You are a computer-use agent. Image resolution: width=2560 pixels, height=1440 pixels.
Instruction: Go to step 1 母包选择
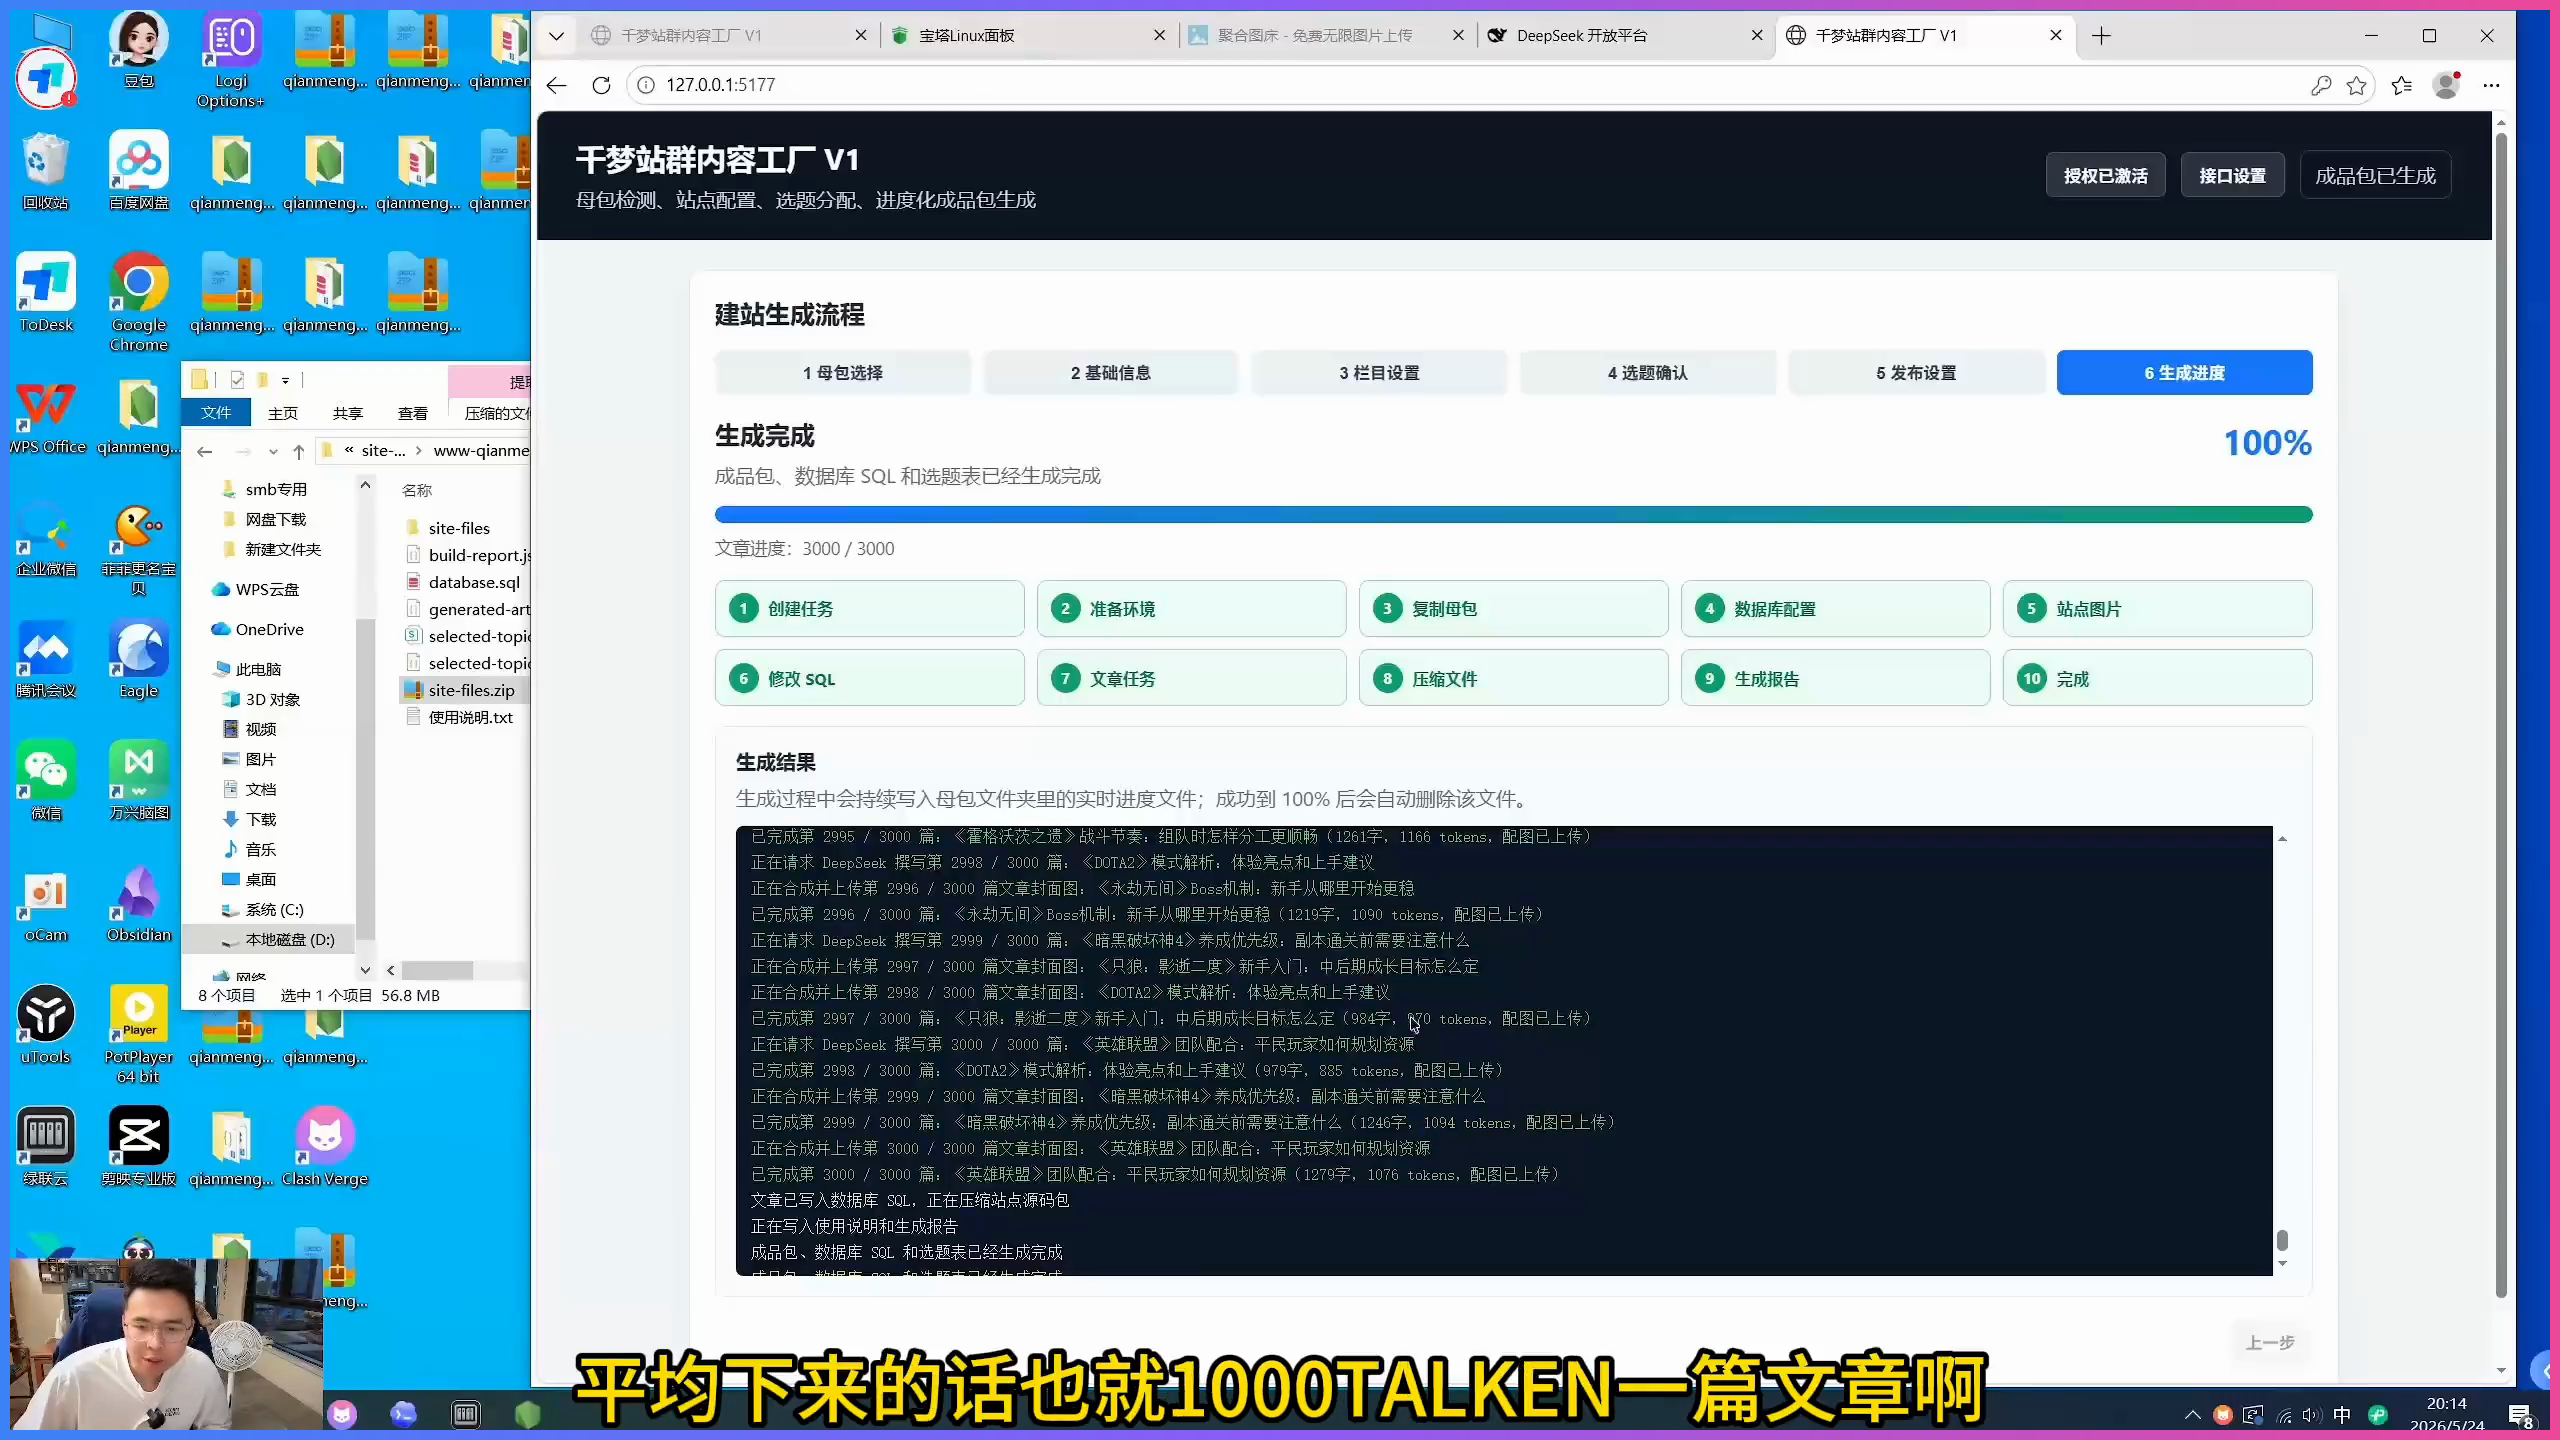(842, 372)
